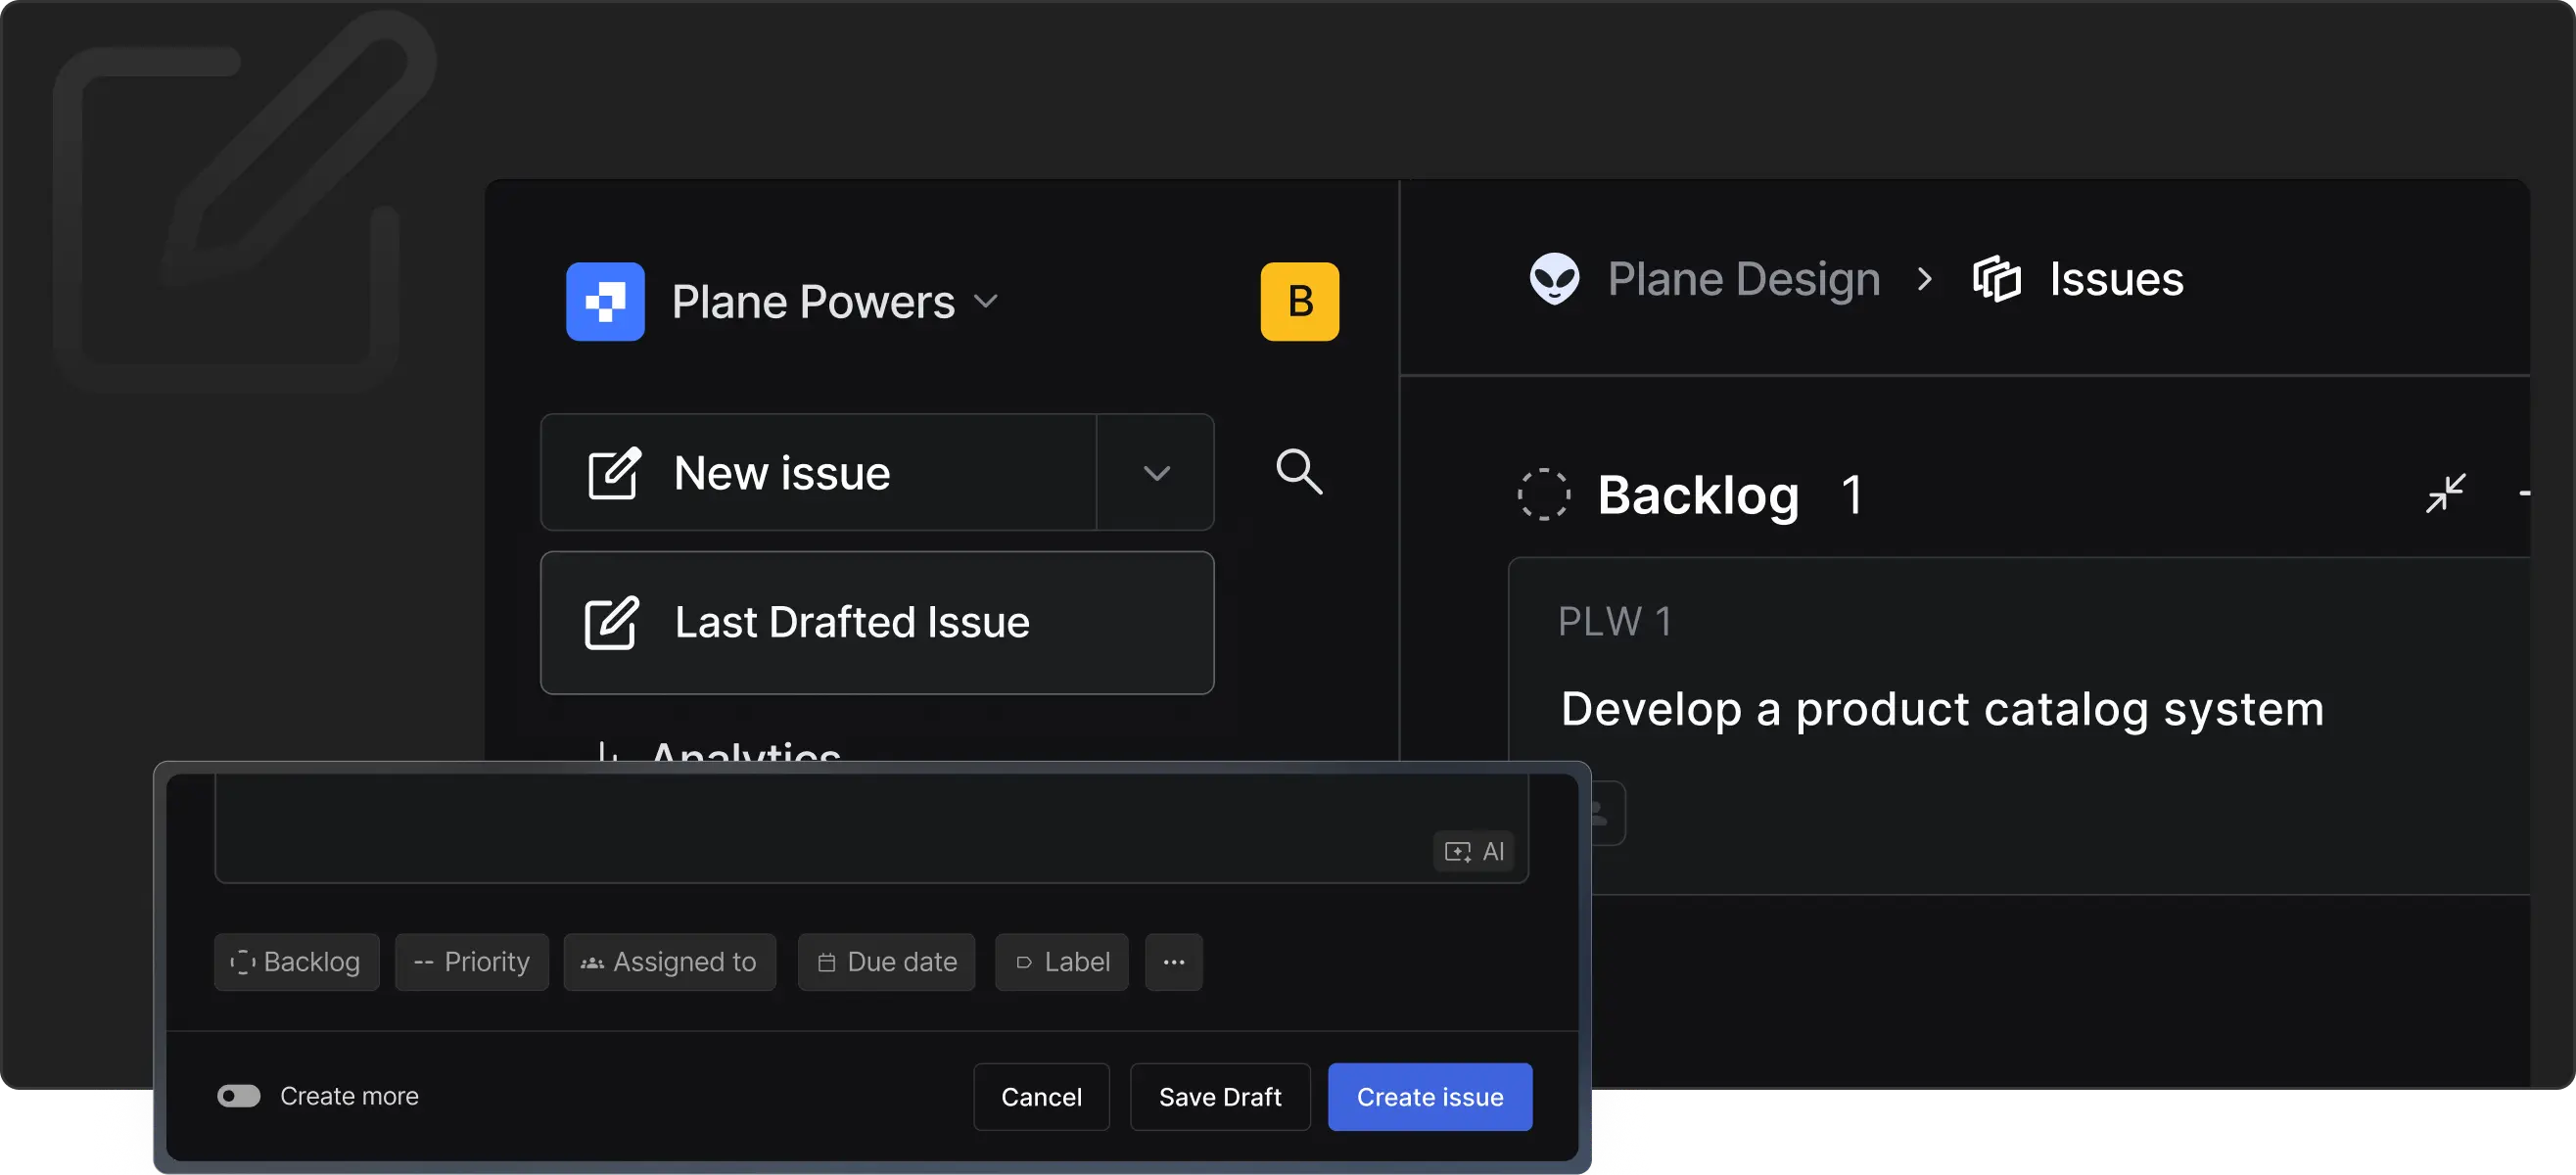The image size is (2576, 1175).
Task: Open the Assigned to dropdown
Action: (x=669, y=962)
